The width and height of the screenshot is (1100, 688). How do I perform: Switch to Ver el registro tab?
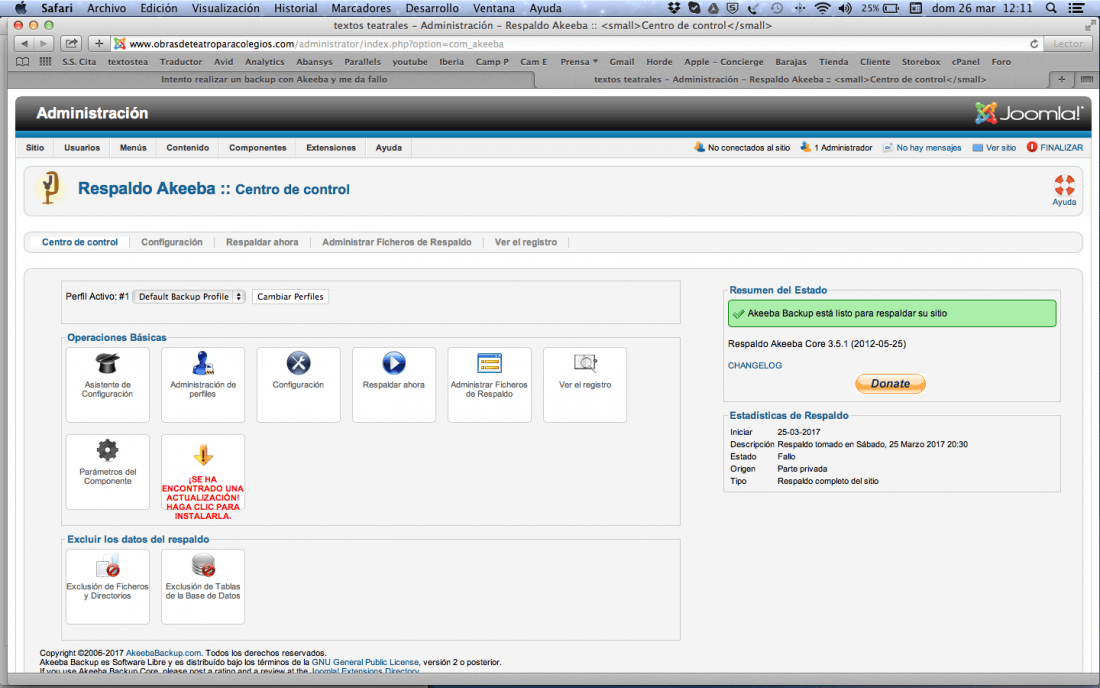(x=526, y=242)
